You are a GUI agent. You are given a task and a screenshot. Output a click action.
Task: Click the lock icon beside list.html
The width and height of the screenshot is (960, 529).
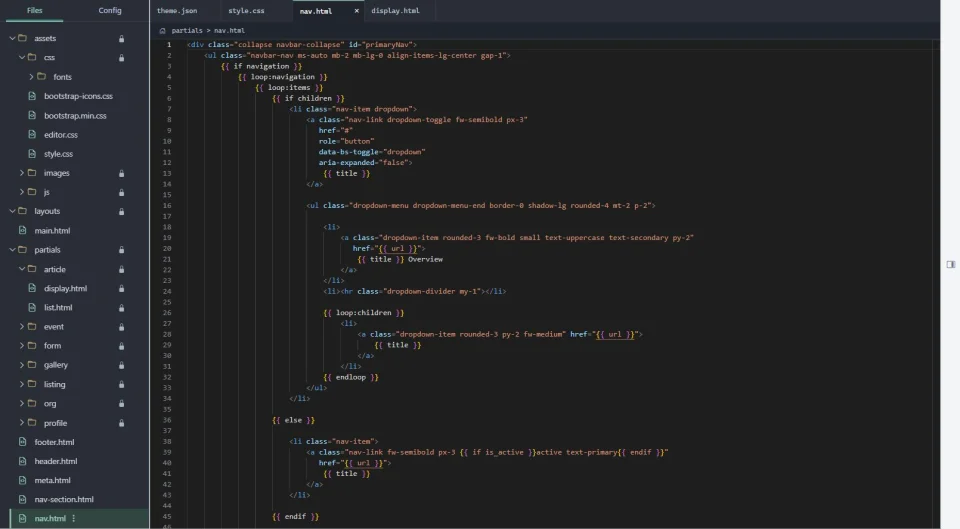pyautogui.click(x=121, y=308)
